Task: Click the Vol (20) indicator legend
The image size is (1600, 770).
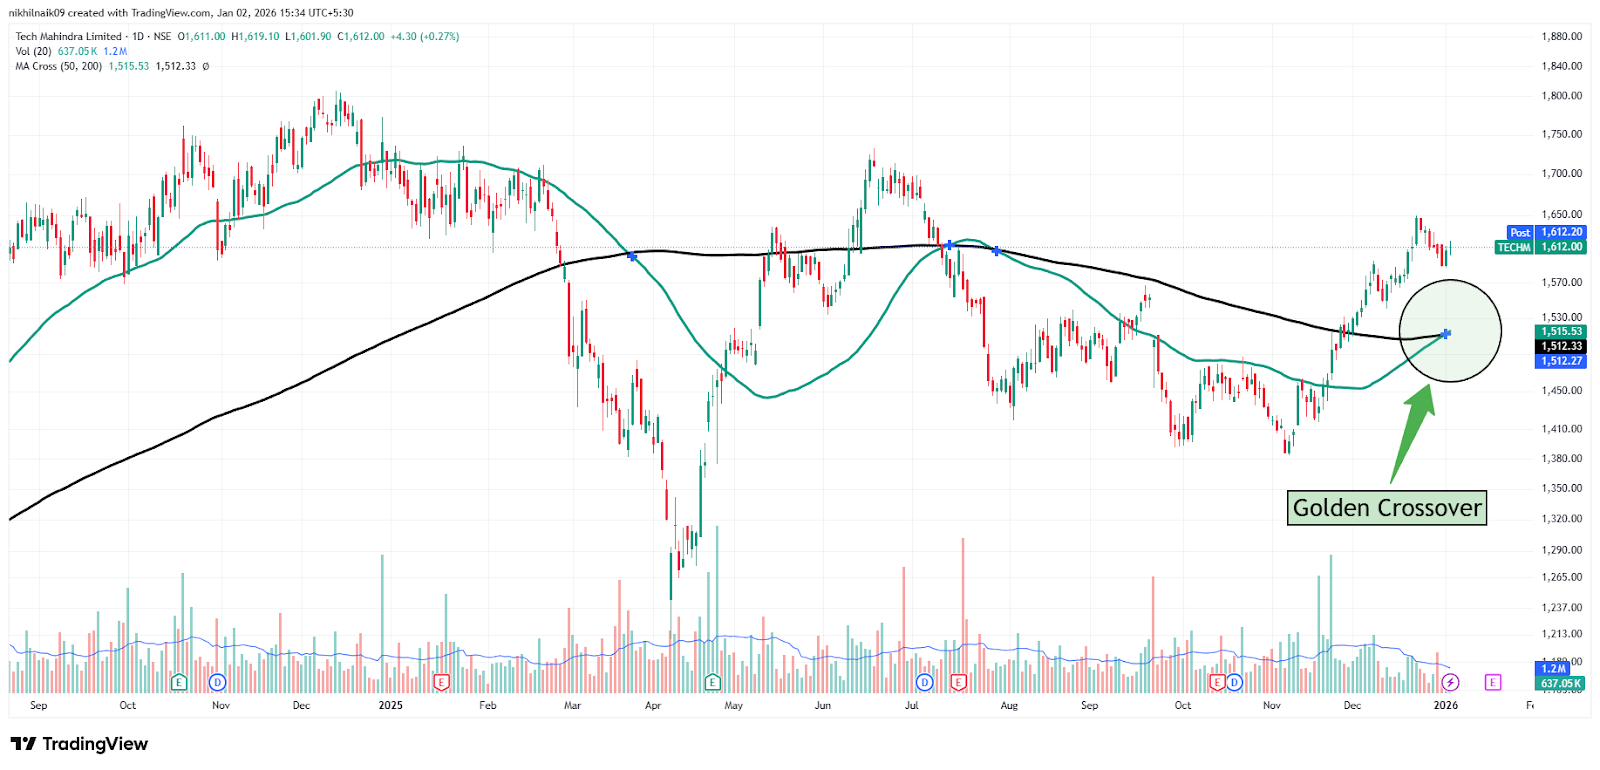Action: point(34,51)
